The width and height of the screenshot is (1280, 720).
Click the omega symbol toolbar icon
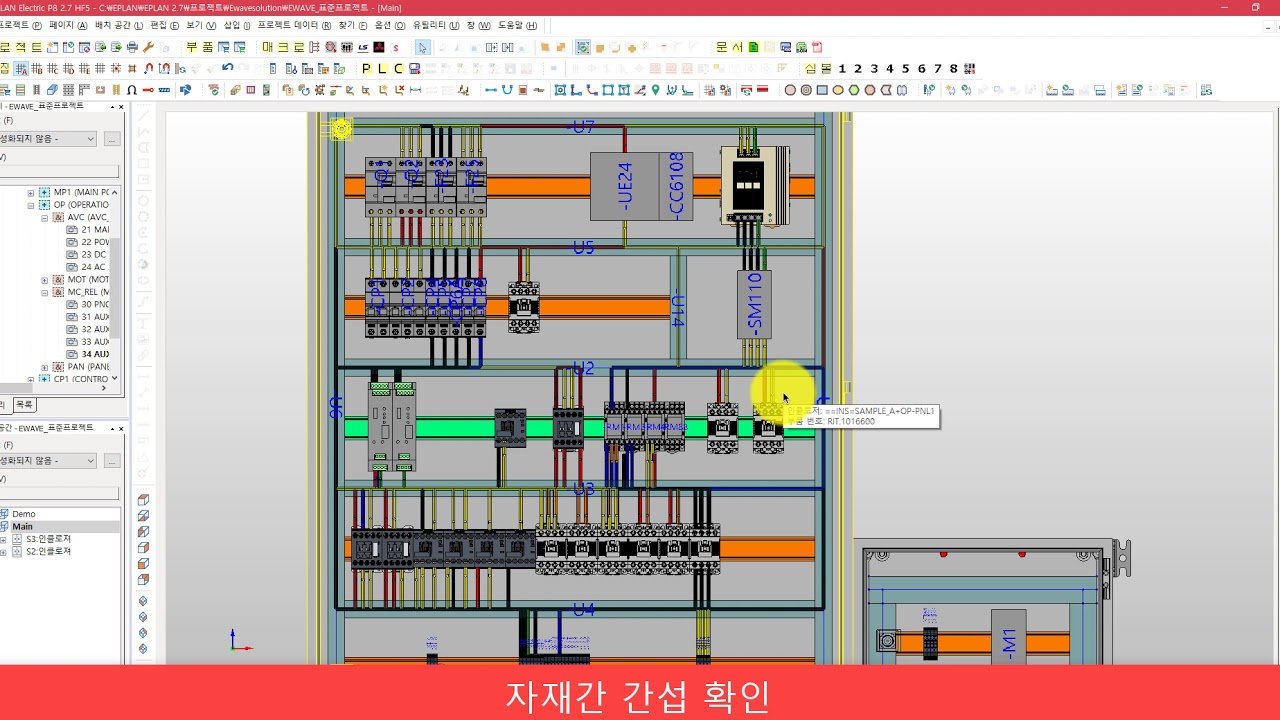(x=132, y=90)
